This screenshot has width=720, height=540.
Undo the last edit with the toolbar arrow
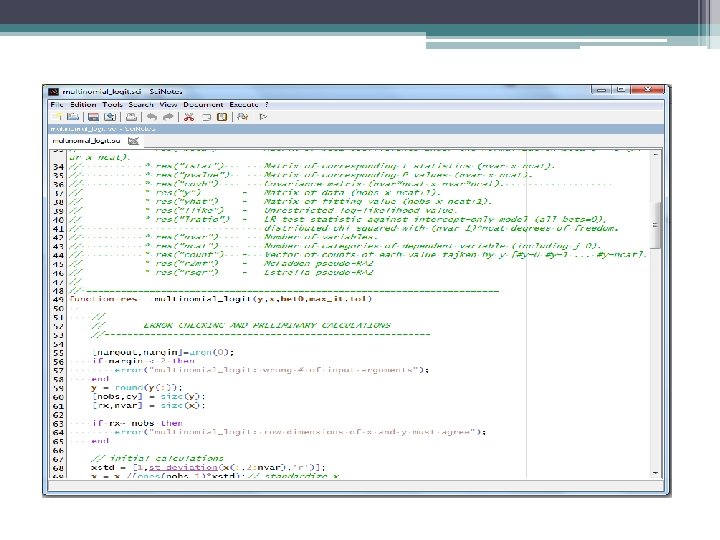pyautogui.click(x=150, y=116)
